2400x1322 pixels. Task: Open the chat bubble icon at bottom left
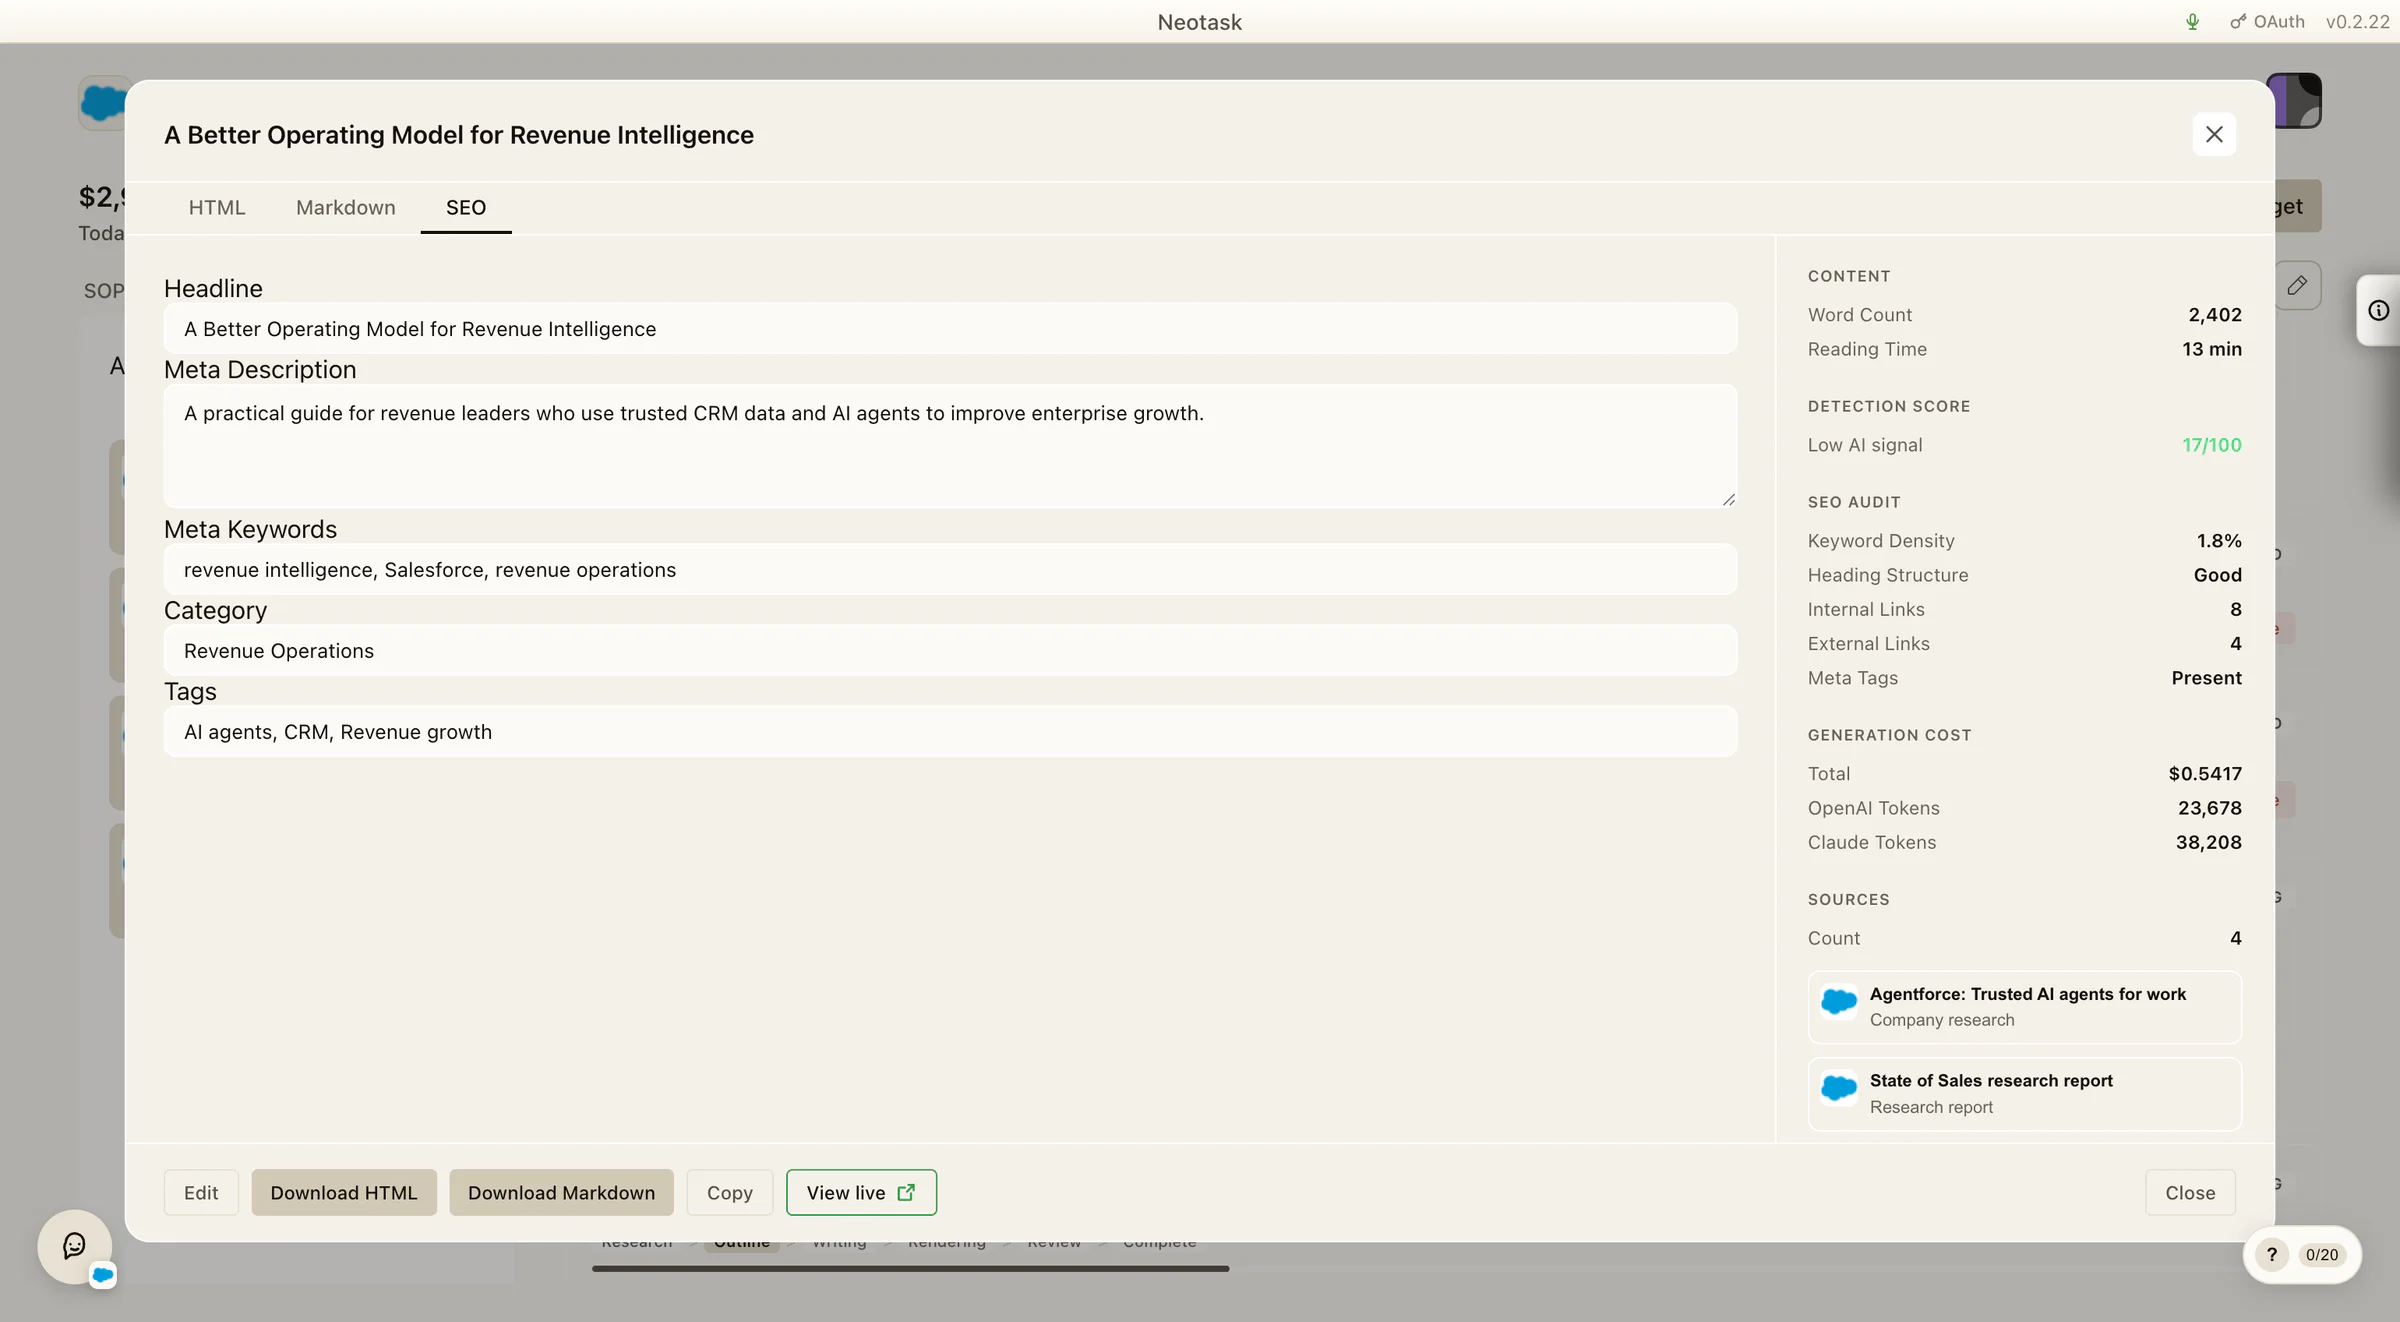click(74, 1246)
